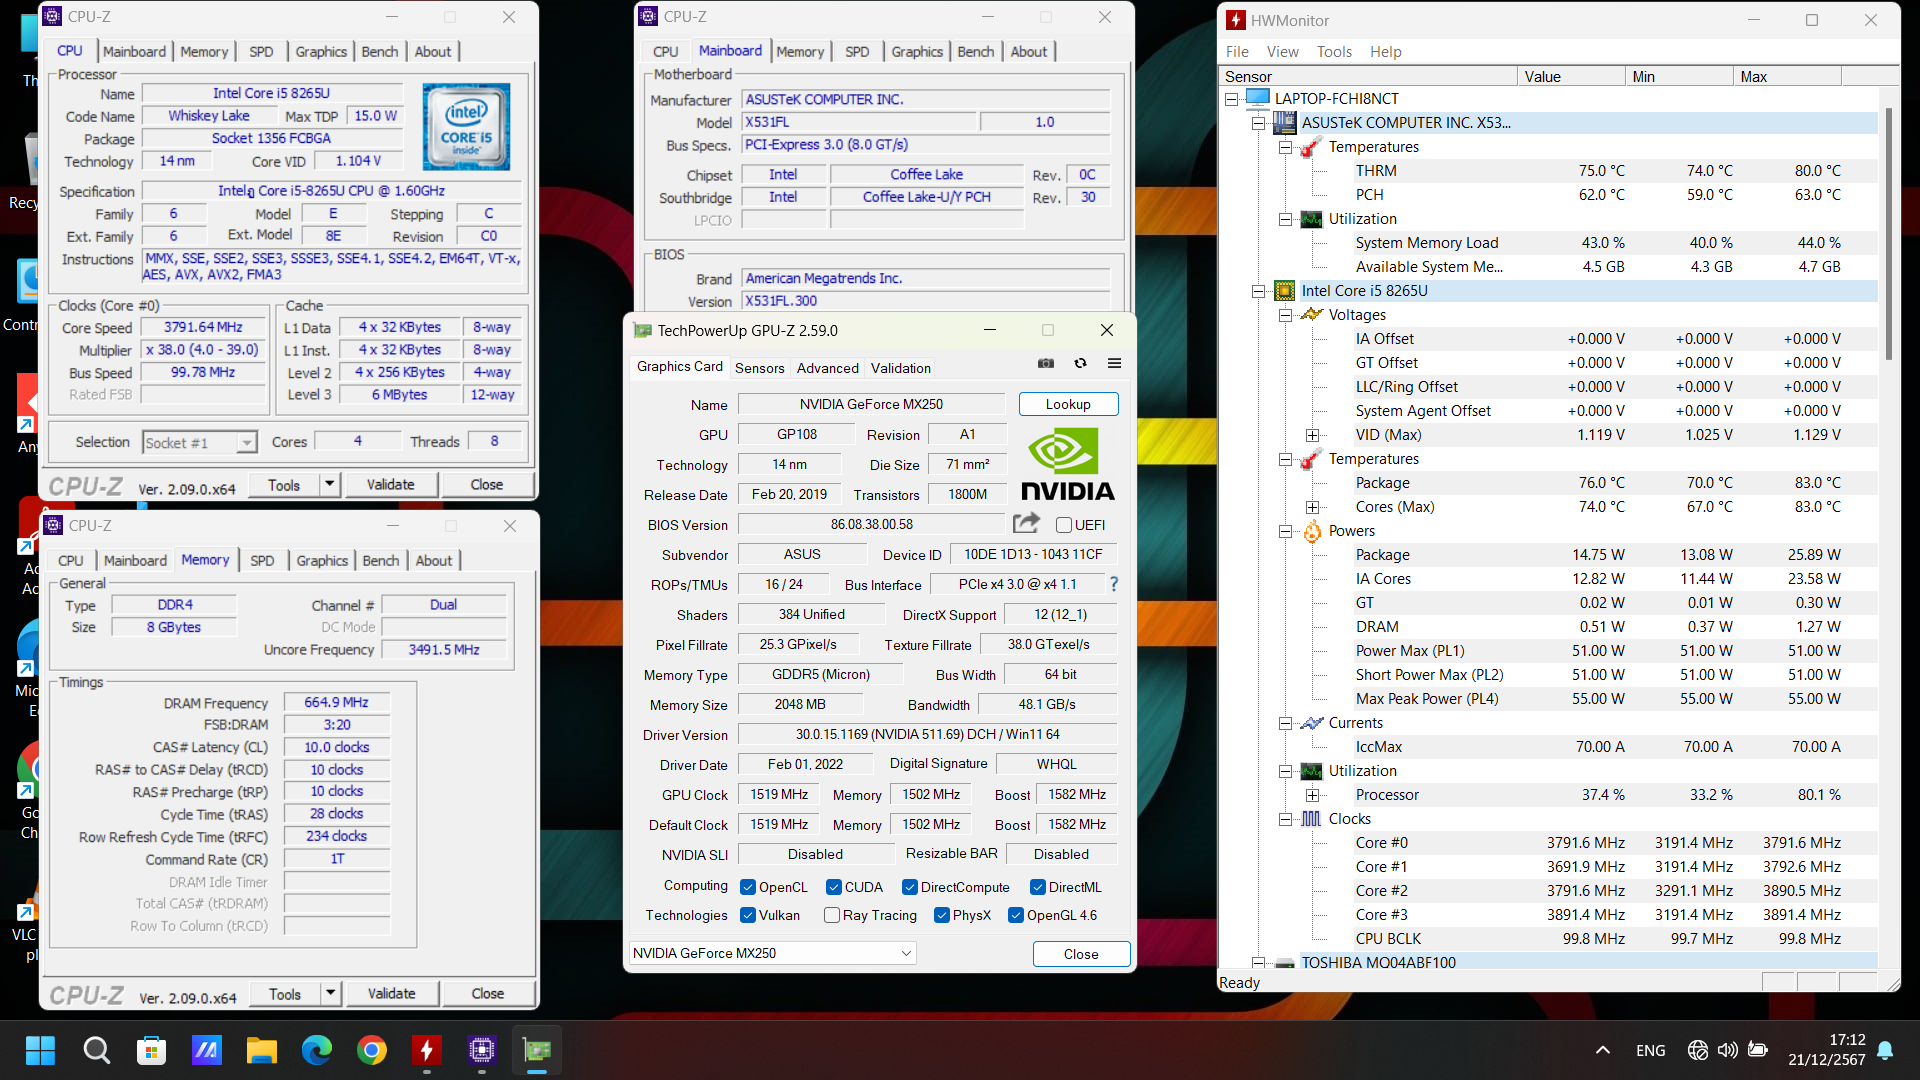Open the HWMonitor View menu
1920x1080 pixels.
1283,52
